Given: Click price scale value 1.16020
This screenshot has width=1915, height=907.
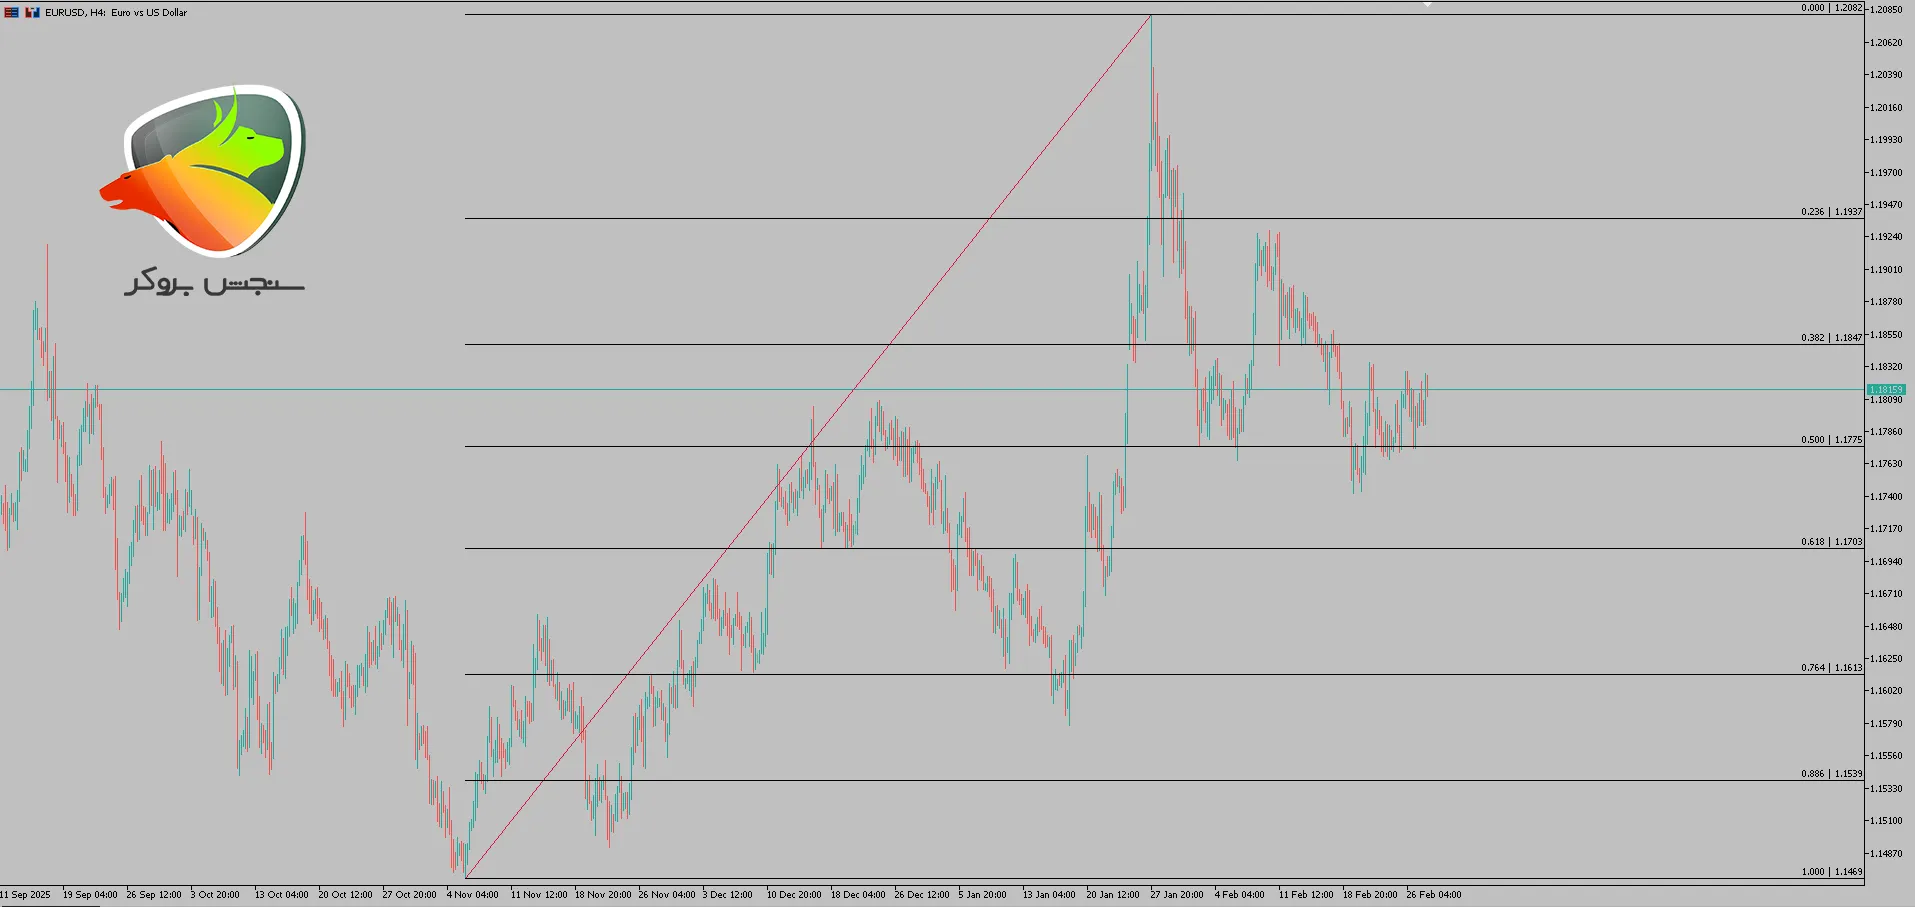Looking at the screenshot, I should [1886, 691].
